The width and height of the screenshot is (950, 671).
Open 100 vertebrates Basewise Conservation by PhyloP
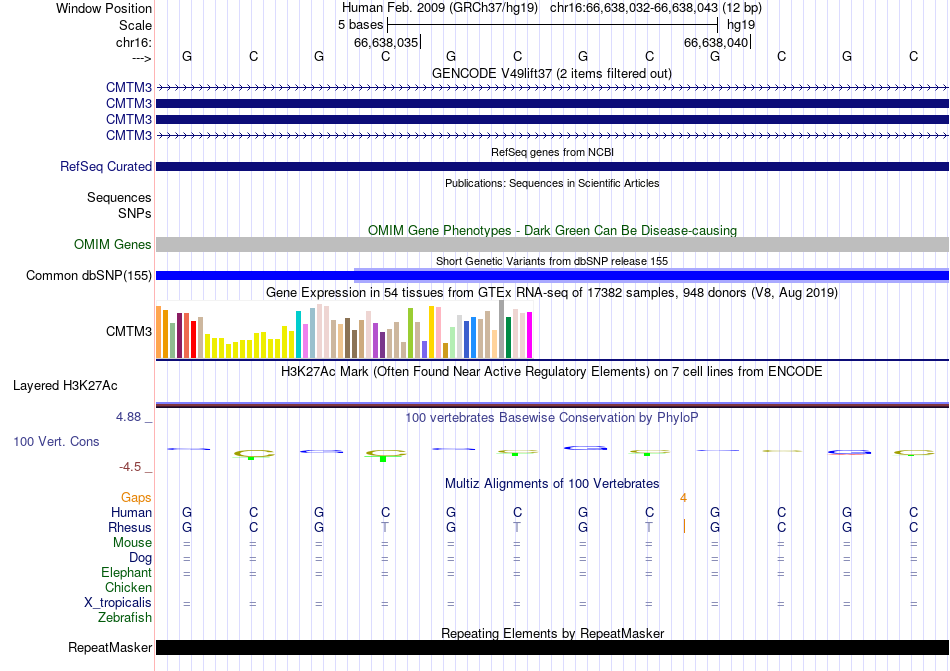(x=552, y=417)
